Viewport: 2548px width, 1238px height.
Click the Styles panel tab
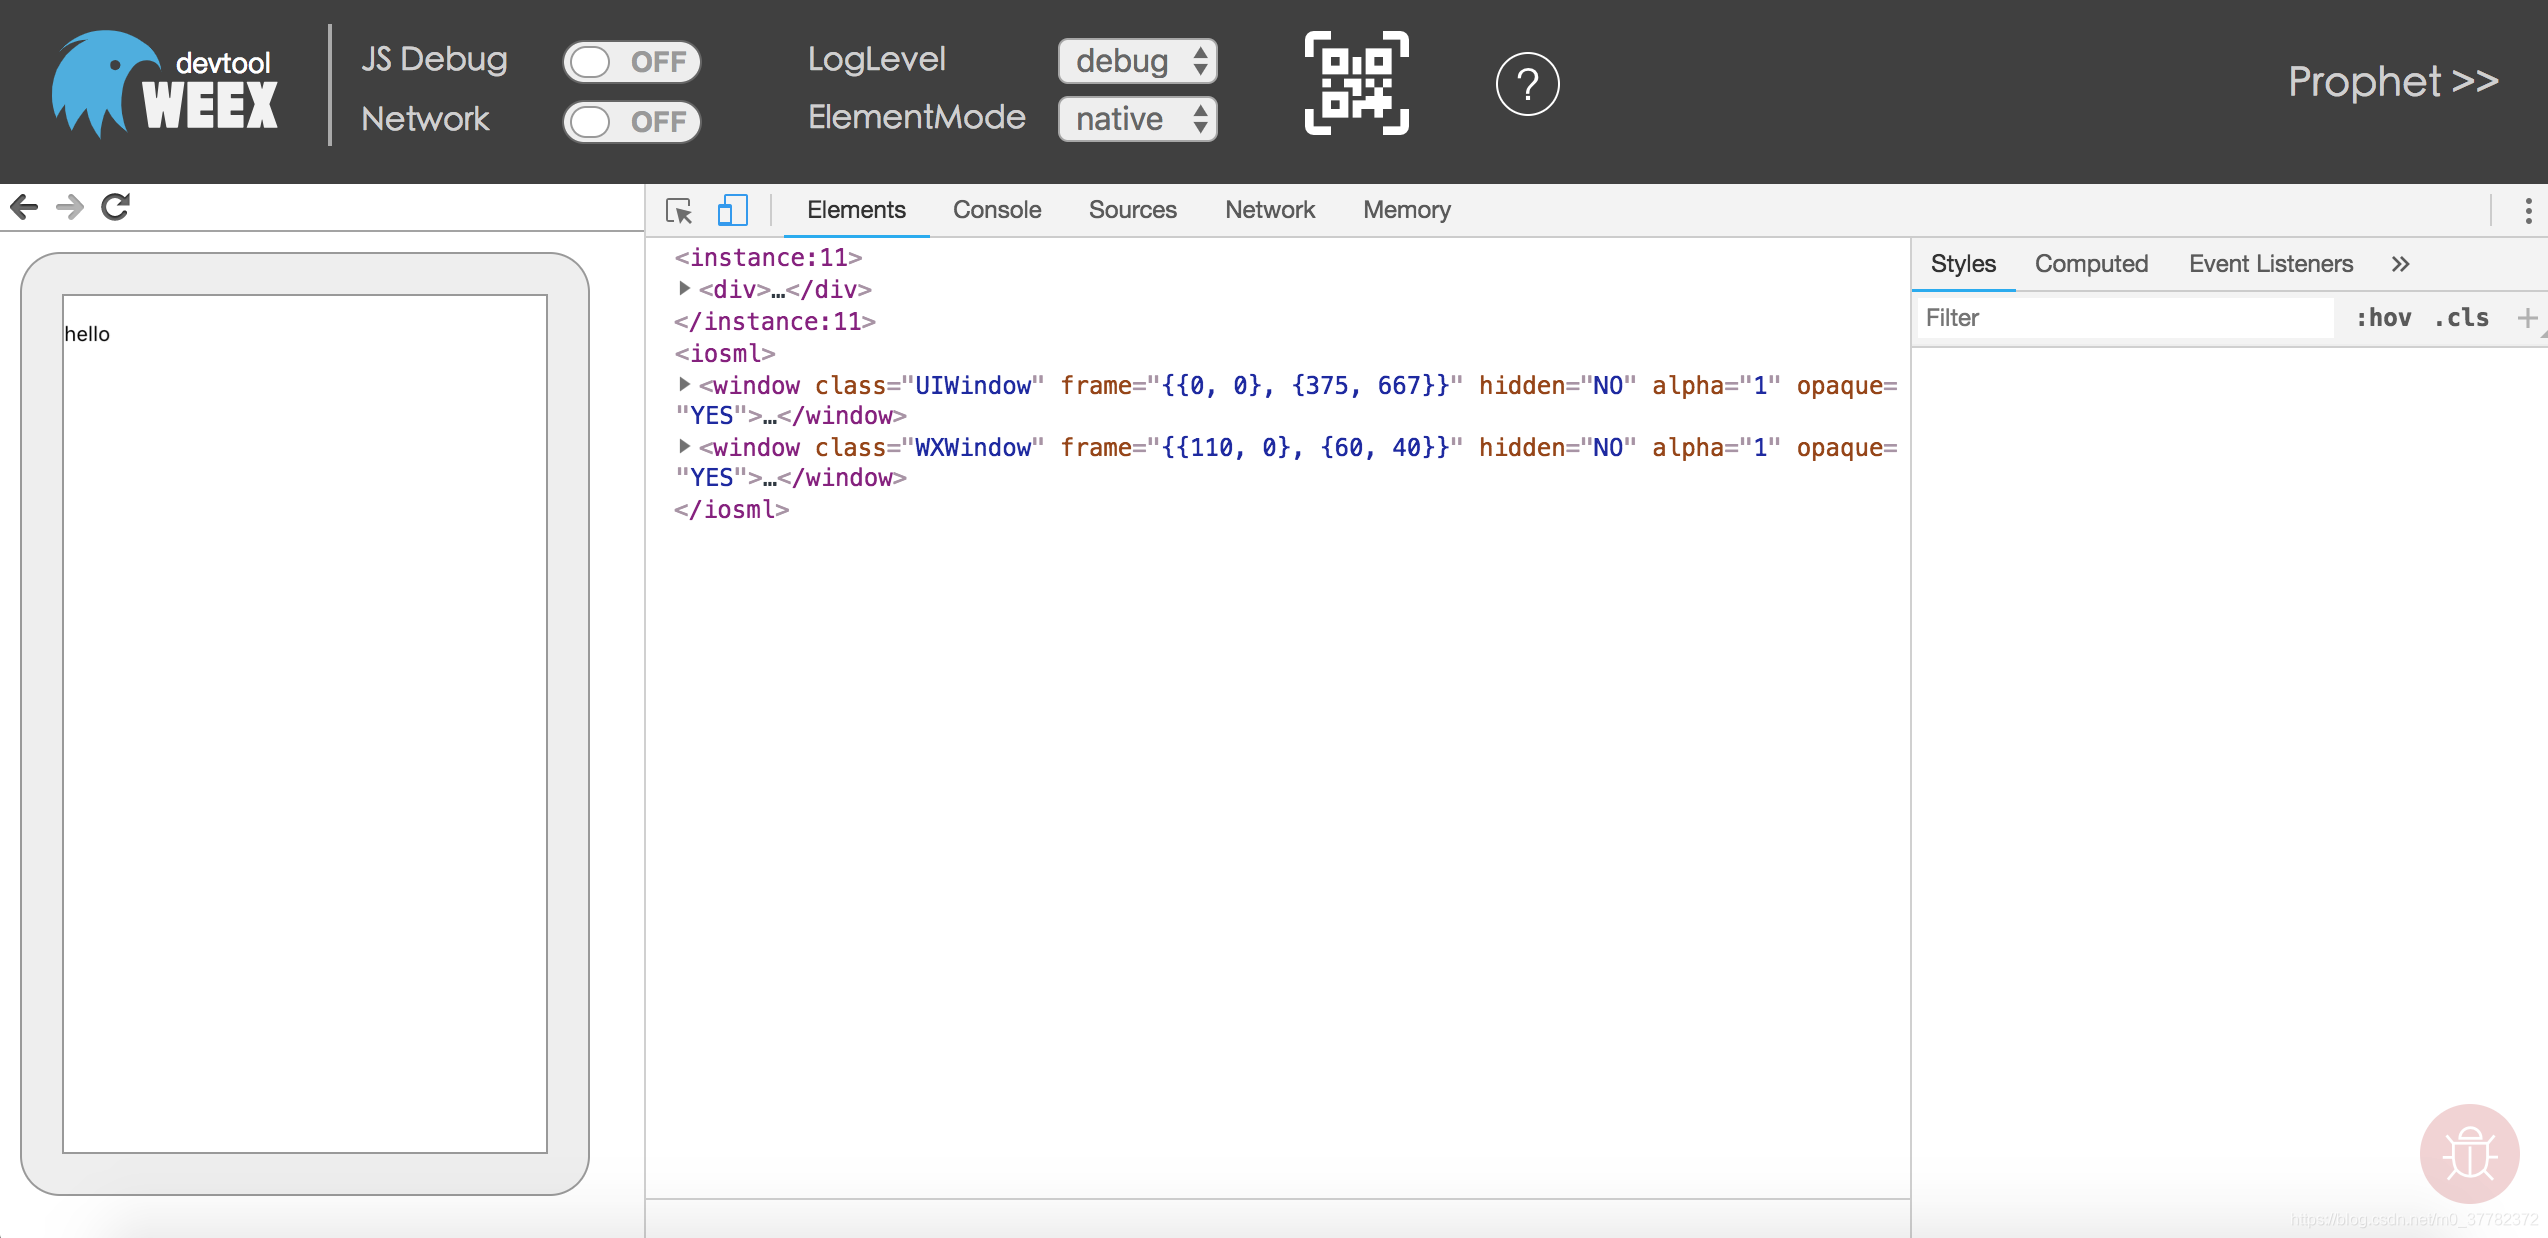[1963, 263]
